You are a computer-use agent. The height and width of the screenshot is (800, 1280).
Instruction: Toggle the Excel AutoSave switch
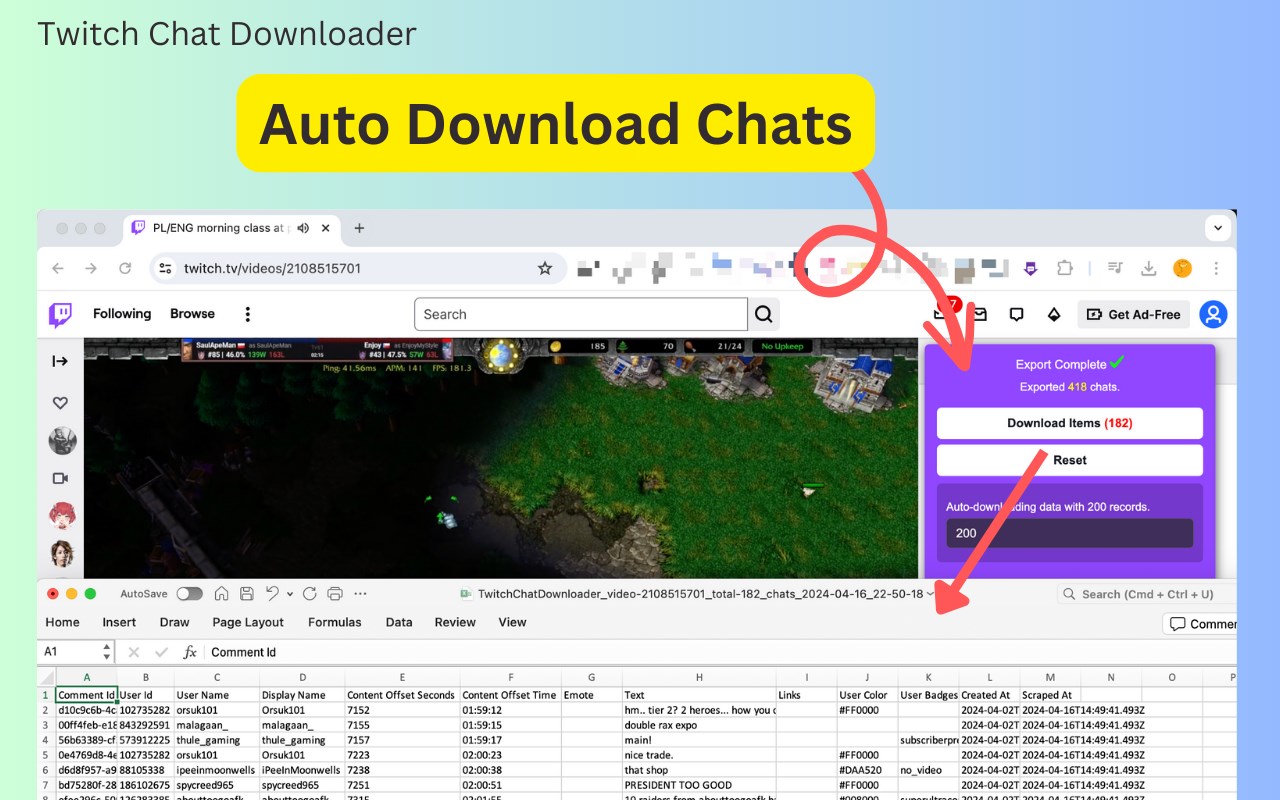tap(189, 594)
